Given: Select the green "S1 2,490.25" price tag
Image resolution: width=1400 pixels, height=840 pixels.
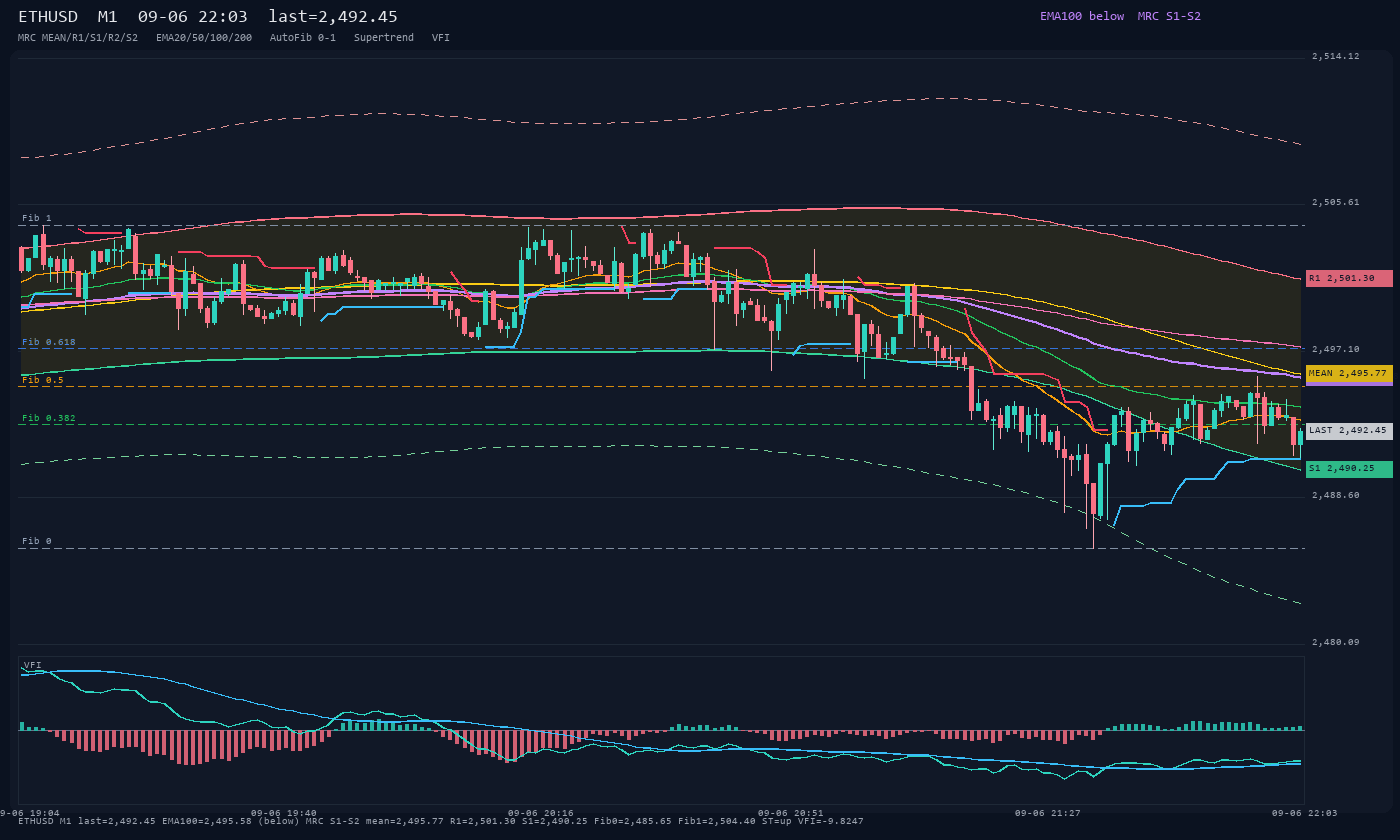Looking at the screenshot, I should coord(1349,468).
